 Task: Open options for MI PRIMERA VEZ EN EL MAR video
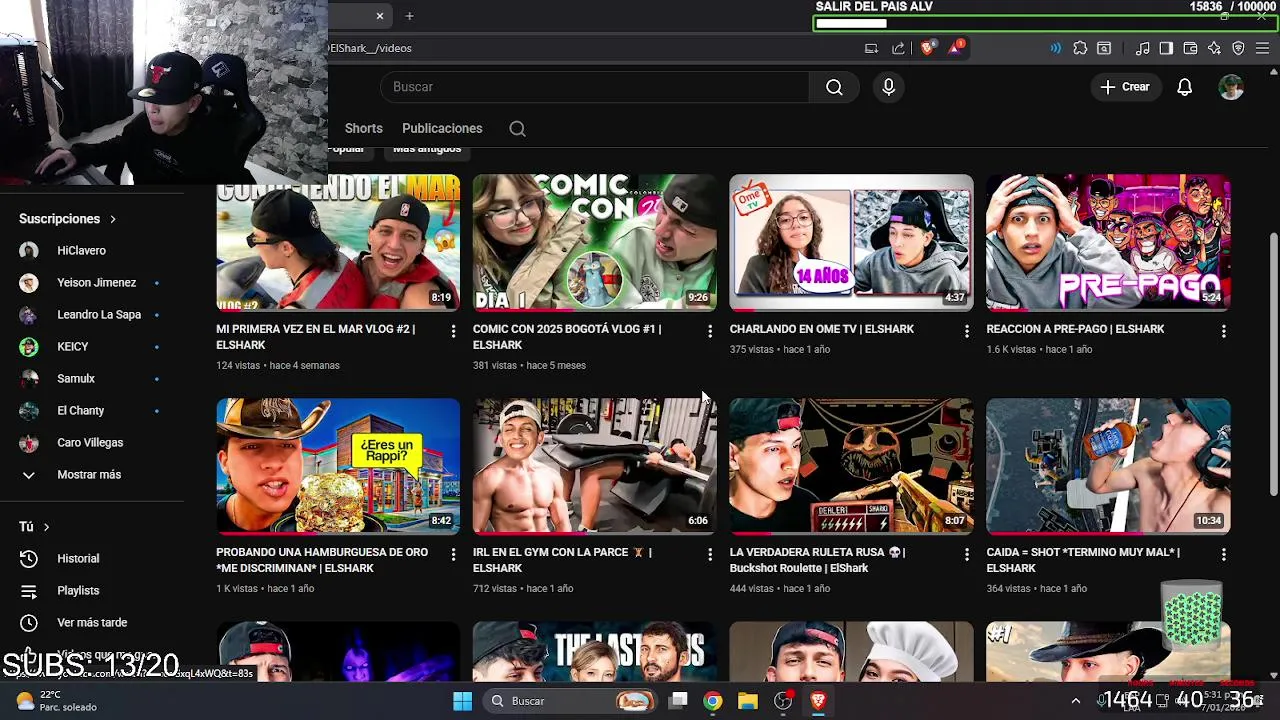pyautogui.click(x=453, y=331)
